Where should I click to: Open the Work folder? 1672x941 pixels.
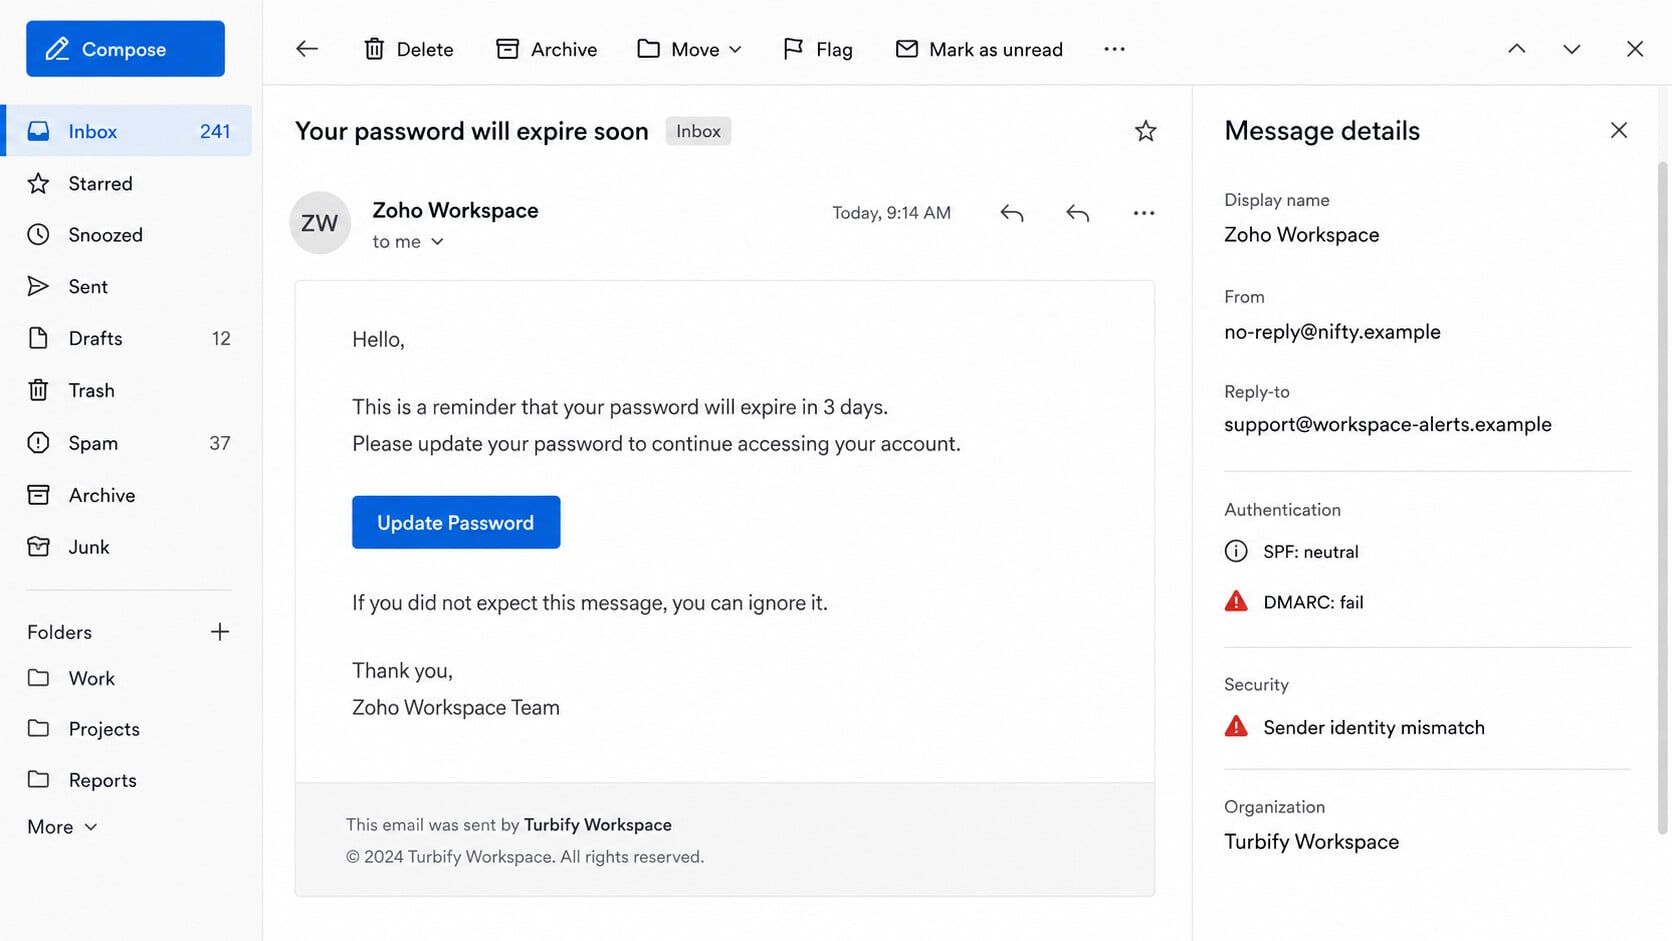tap(128, 678)
